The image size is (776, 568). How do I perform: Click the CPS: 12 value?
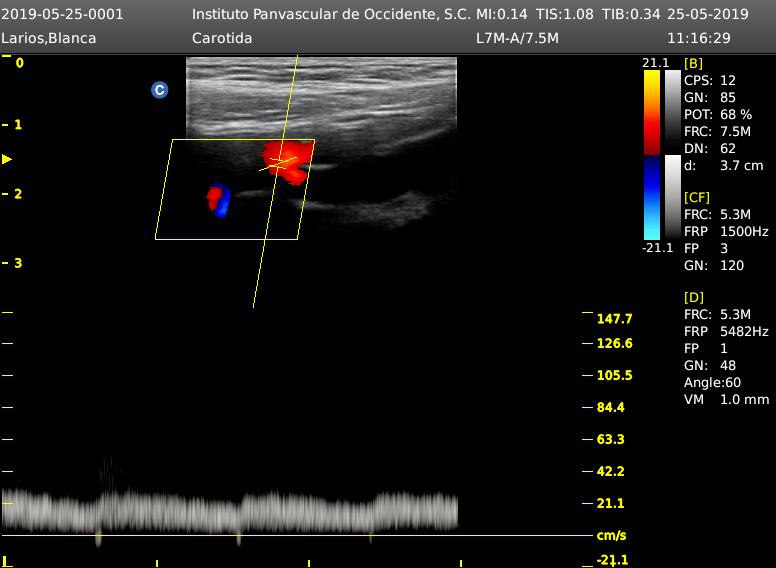tap(710, 80)
